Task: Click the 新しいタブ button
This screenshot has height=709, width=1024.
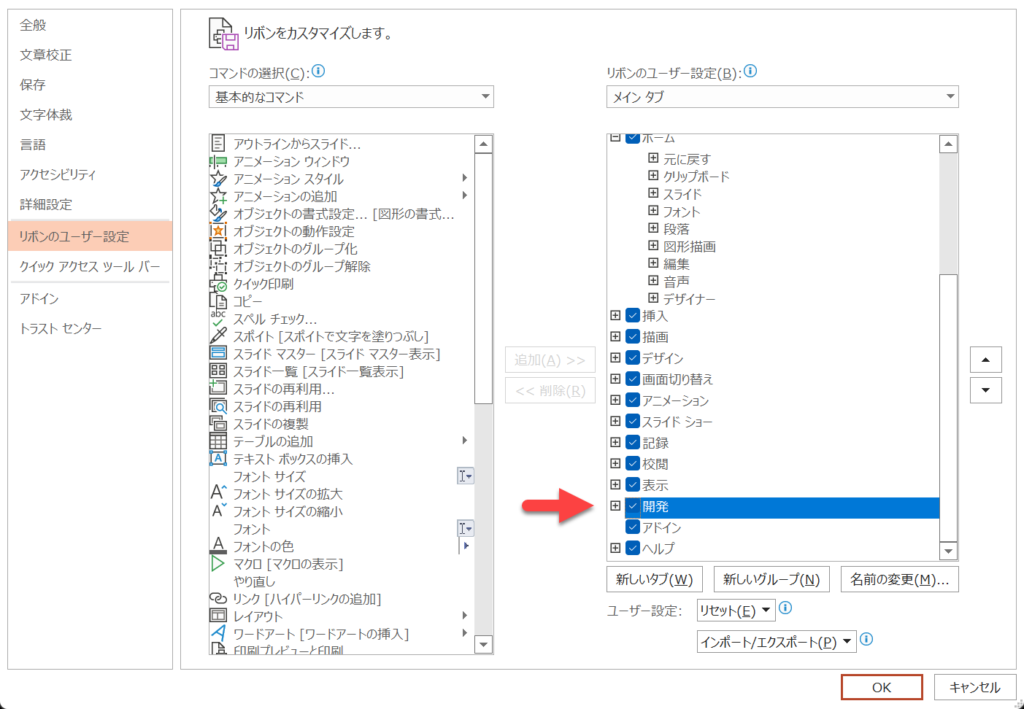Action: 655,579
